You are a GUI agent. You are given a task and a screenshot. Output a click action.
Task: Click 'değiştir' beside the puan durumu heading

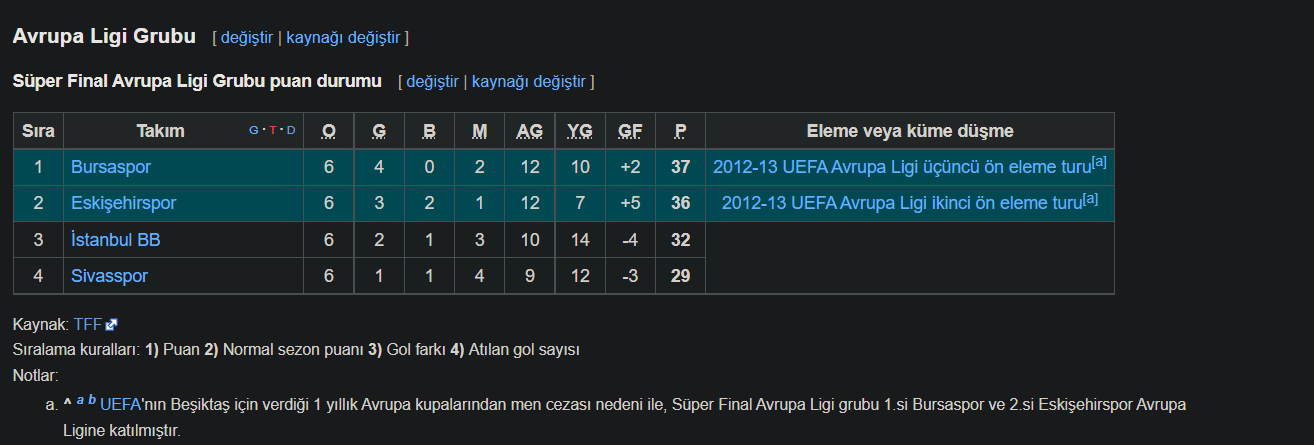click(432, 81)
